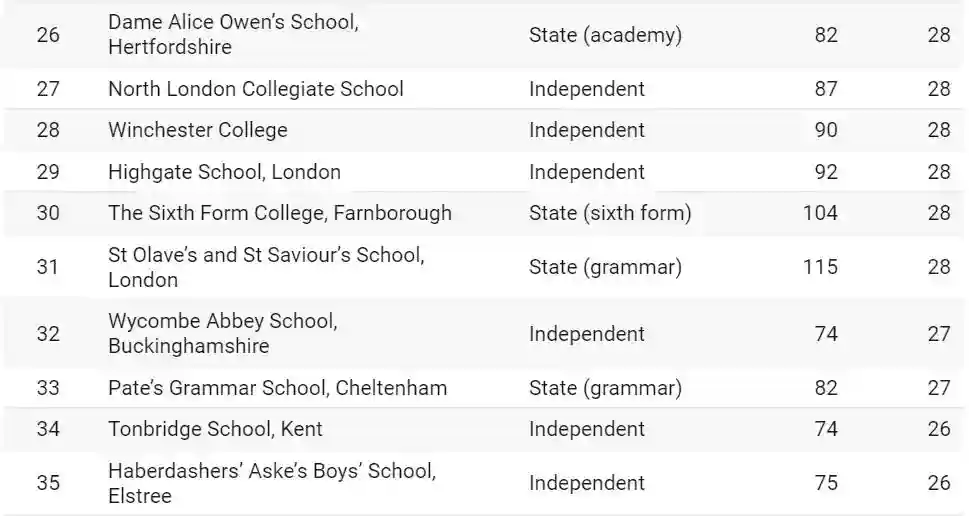Click the value 104 in Farnborough row
The height and width of the screenshot is (516, 969).
pyautogui.click(x=820, y=213)
